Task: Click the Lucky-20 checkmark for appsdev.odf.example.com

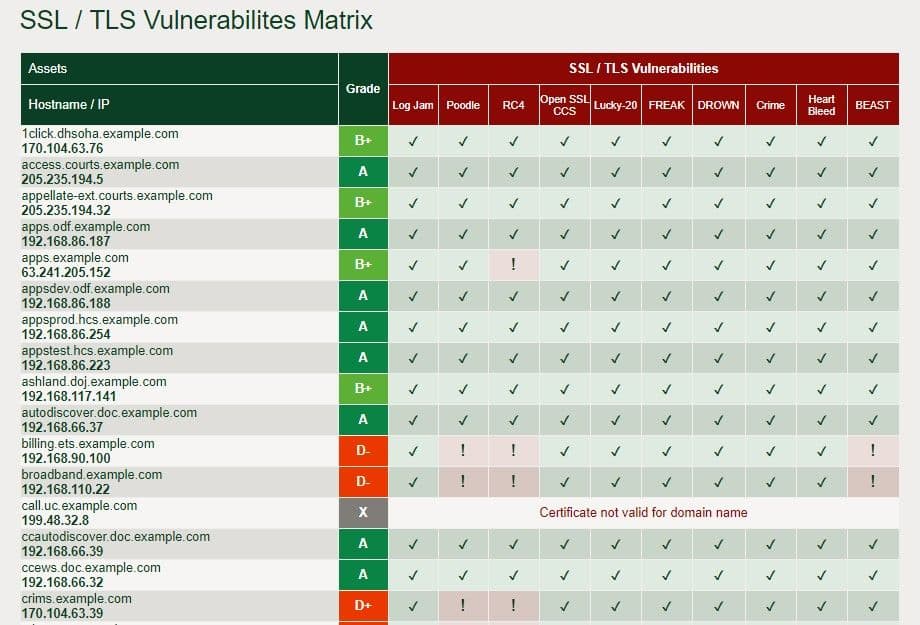Action: (614, 295)
